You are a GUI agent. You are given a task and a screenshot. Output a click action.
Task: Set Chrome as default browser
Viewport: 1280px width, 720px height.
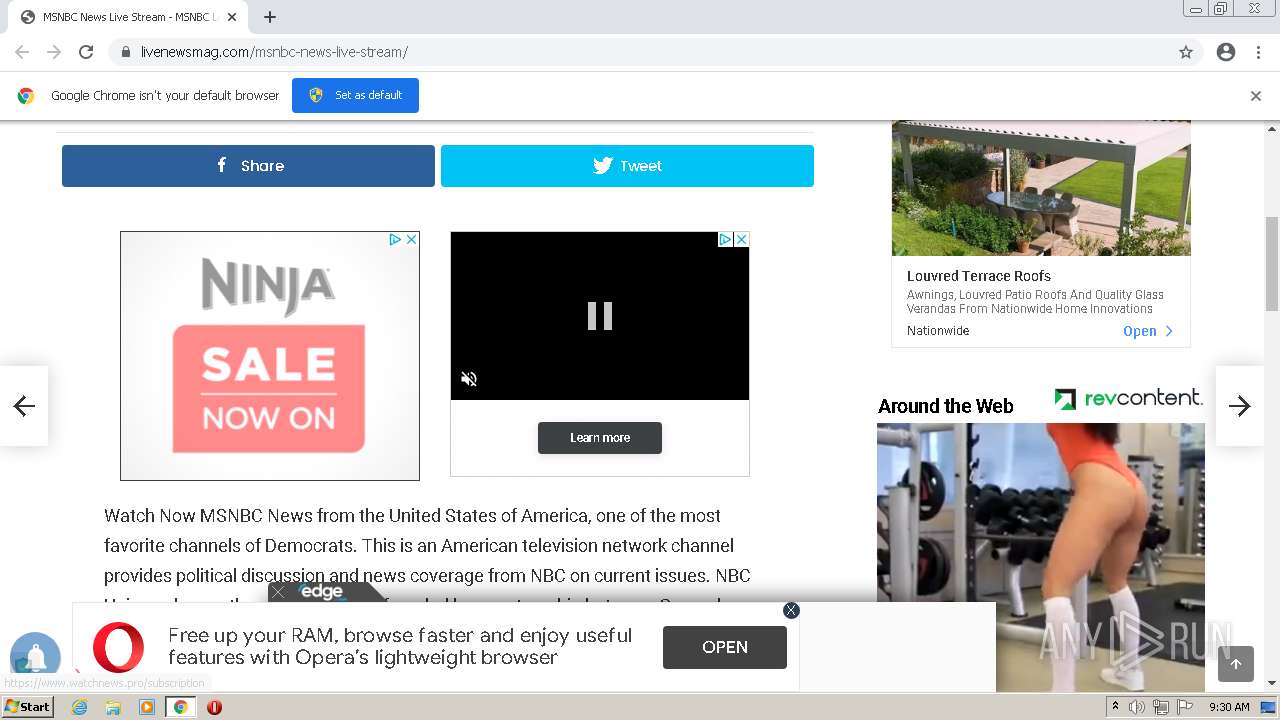pyautogui.click(x=355, y=95)
